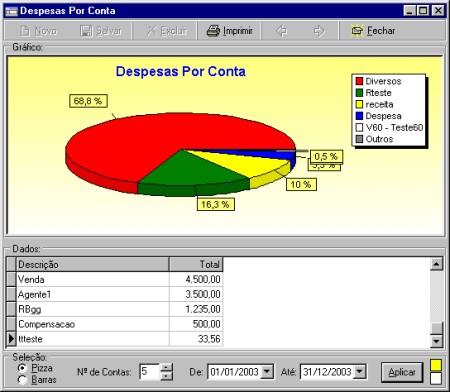Click the Despesa legend entry

(x=379, y=116)
